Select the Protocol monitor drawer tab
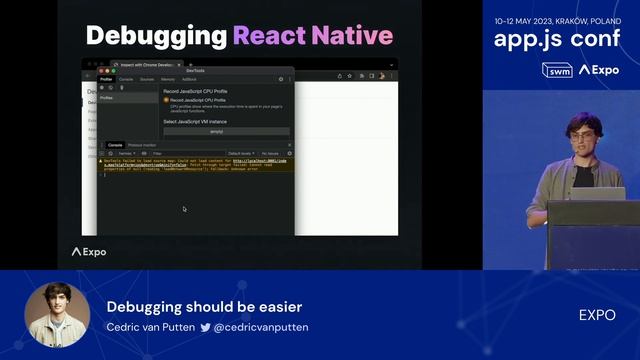This screenshot has width=640, height=360. [x=142, y=145]
